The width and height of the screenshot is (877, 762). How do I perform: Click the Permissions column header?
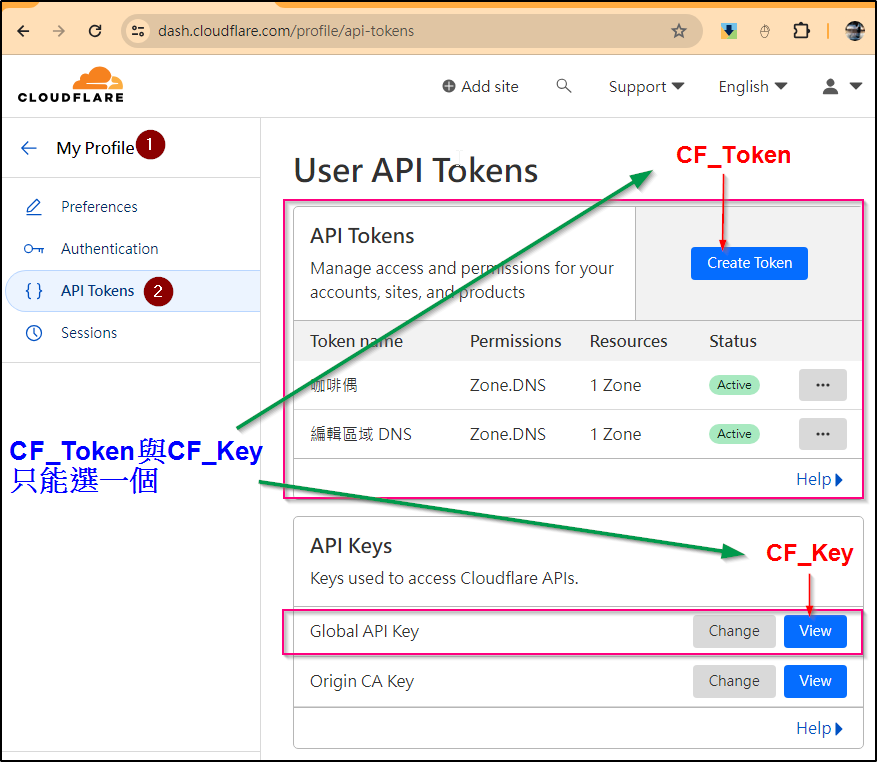click(515, 341)
